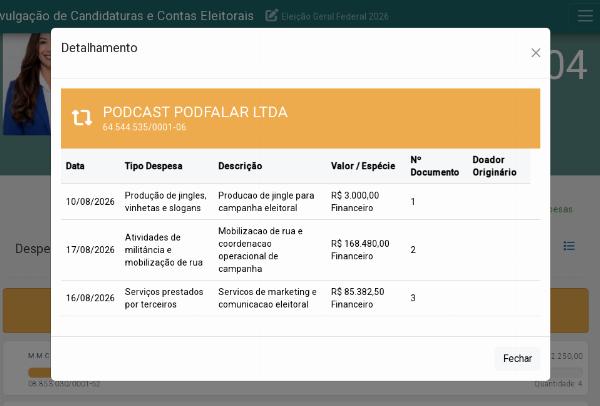The width and height of the screenshot is (600, 406).
Task: Click 'Servicos de marketing e comunicacao eleitoral'
Action: (x=267, y=298)
